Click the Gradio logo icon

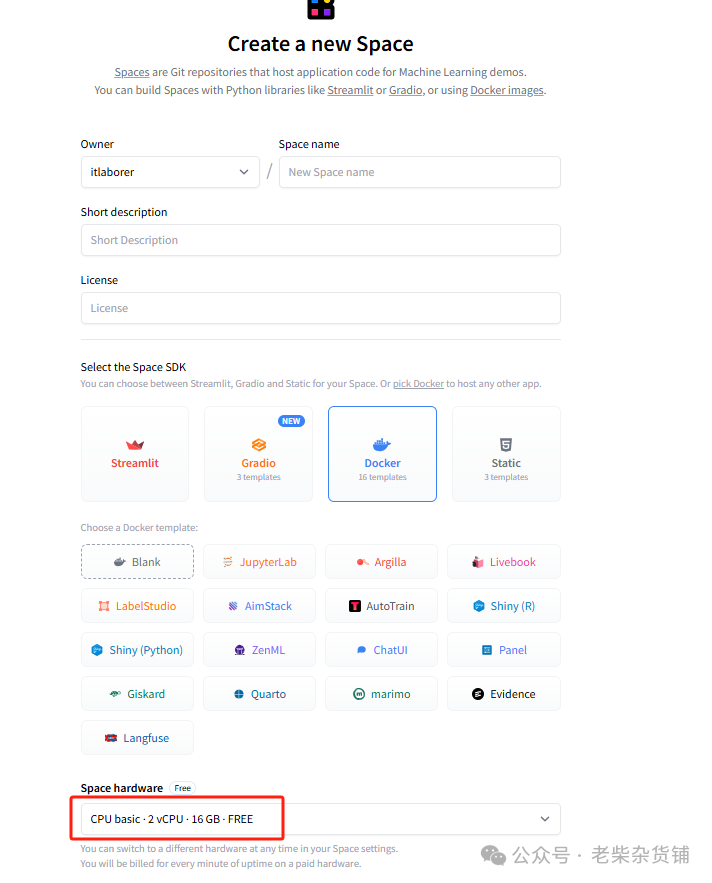pyautogui.click(x=258, y=445)
